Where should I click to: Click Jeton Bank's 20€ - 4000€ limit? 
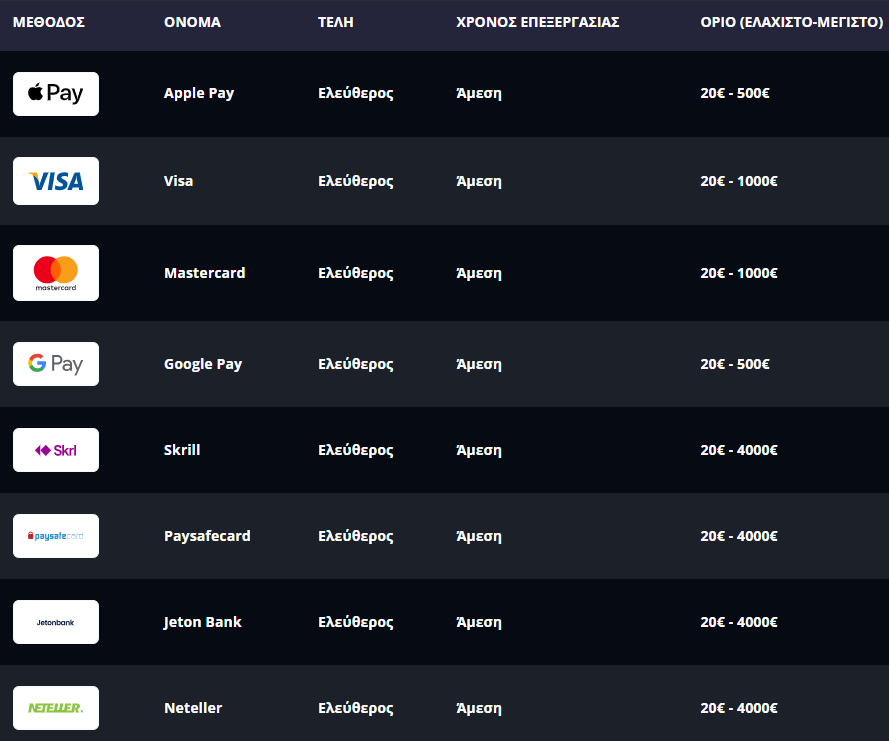(739, 622)
